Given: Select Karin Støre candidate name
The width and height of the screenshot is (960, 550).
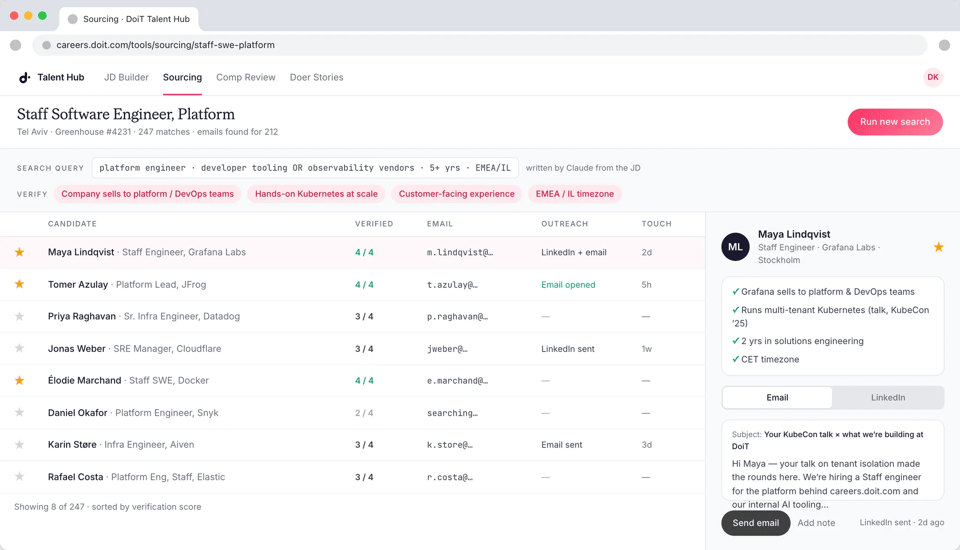Looking at the screenshot, I should click(72, 445).
